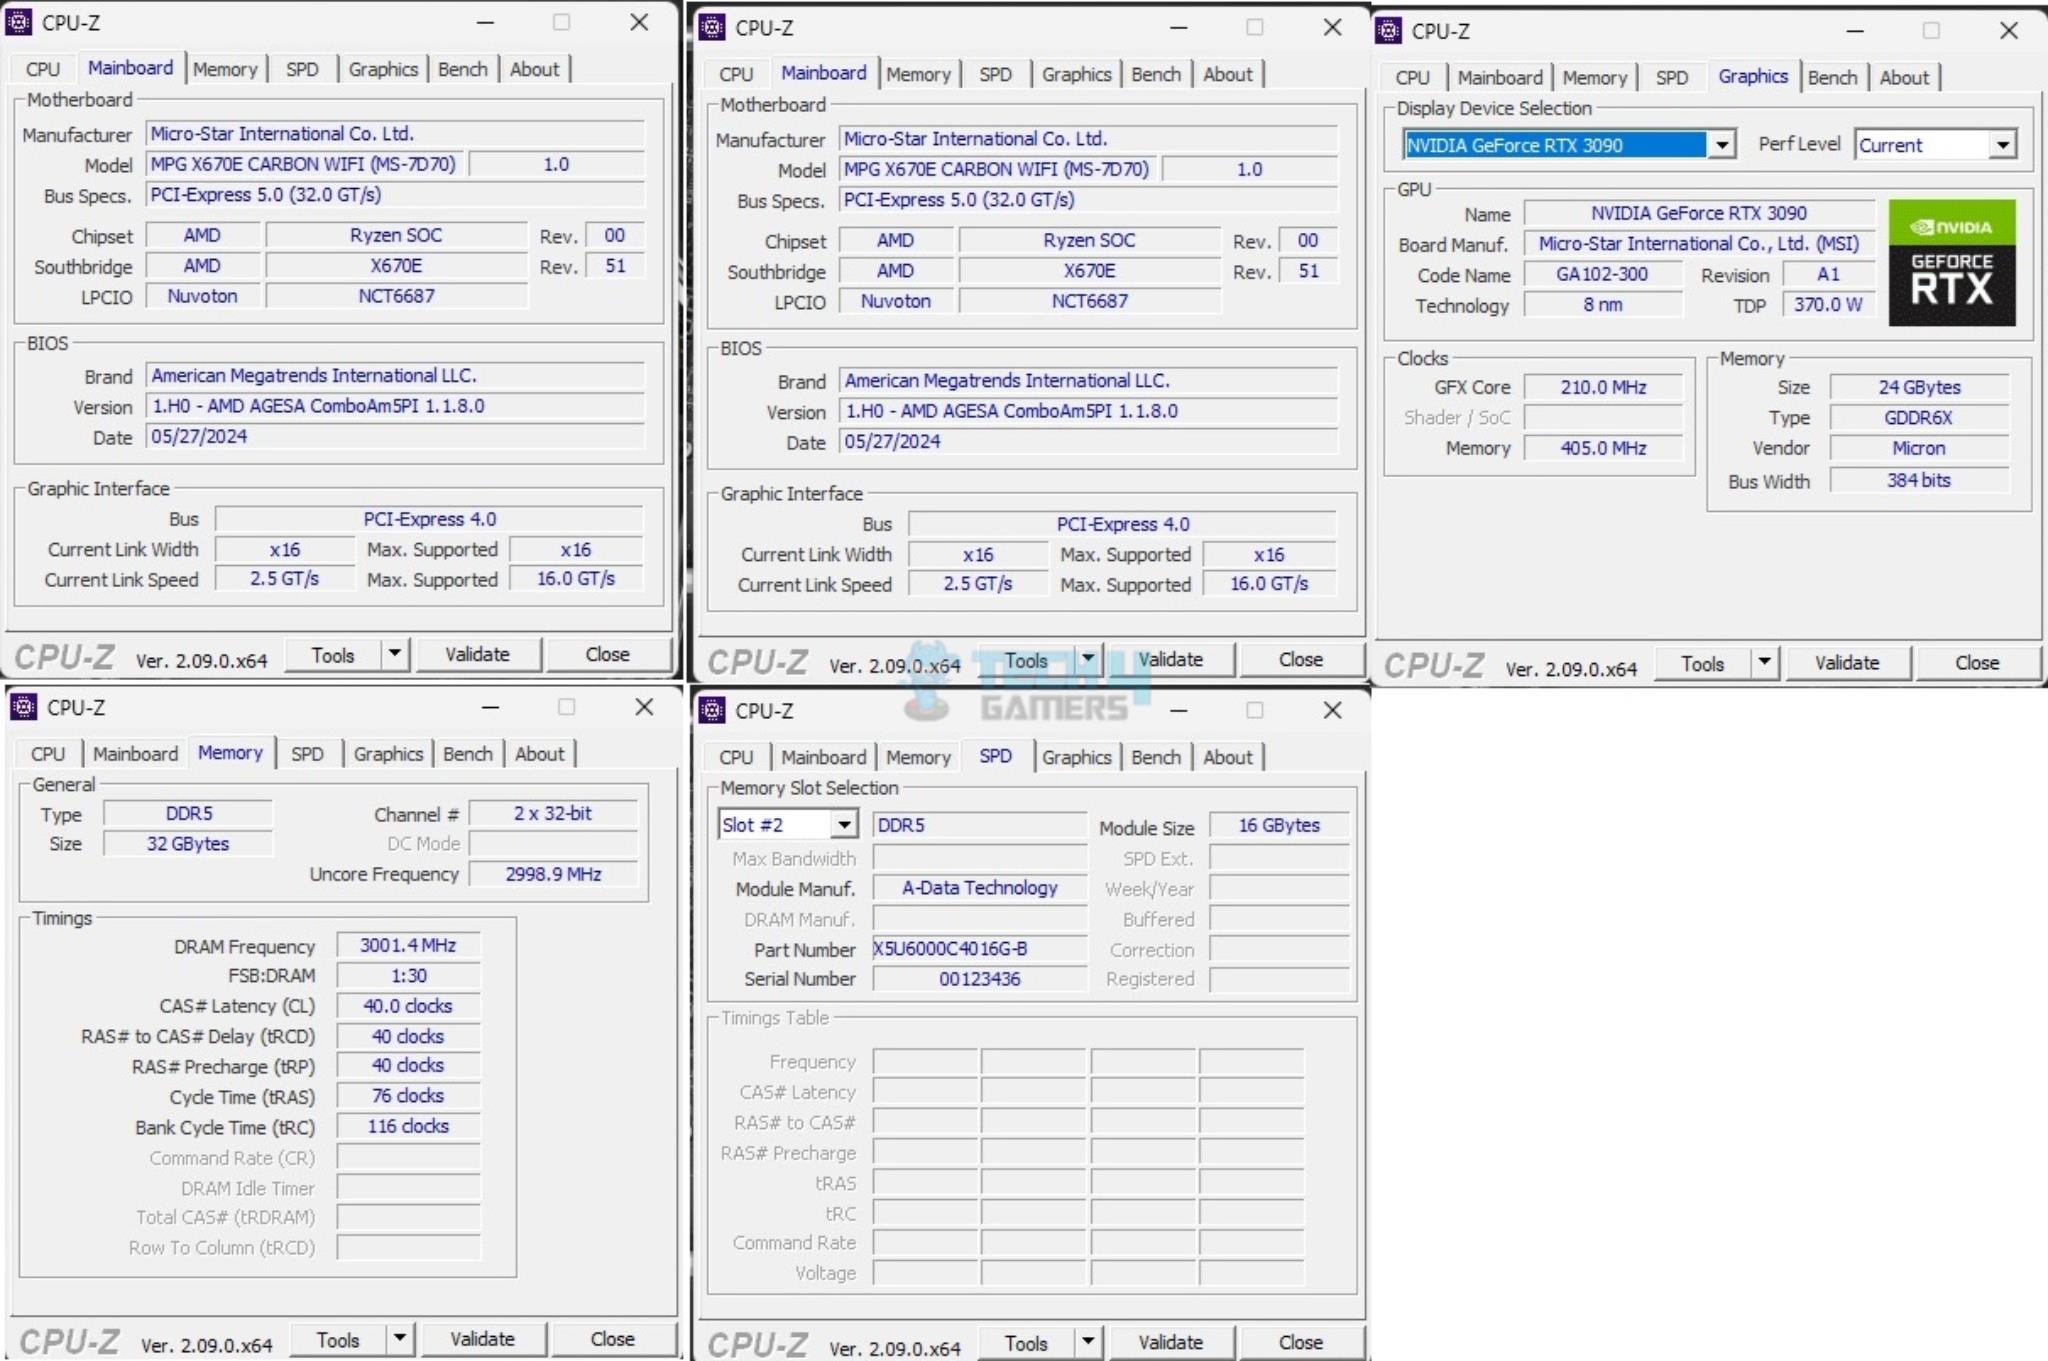
Task: Click Validate in the Graphics window
Action: point(1846,663)
